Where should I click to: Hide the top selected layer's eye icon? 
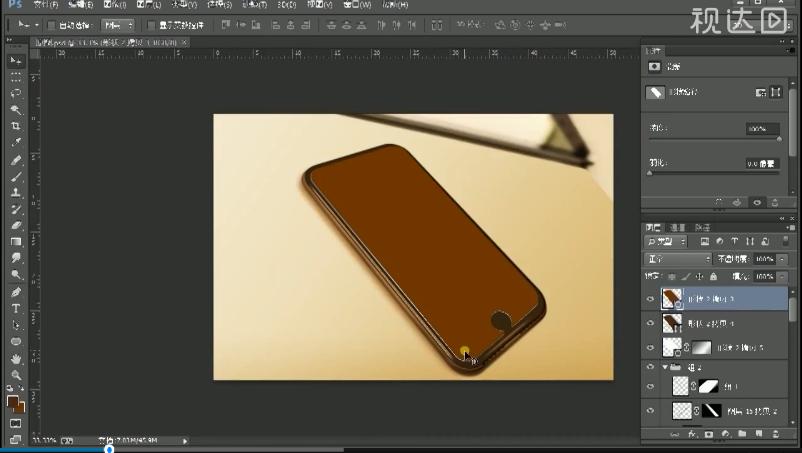[650, 298]
